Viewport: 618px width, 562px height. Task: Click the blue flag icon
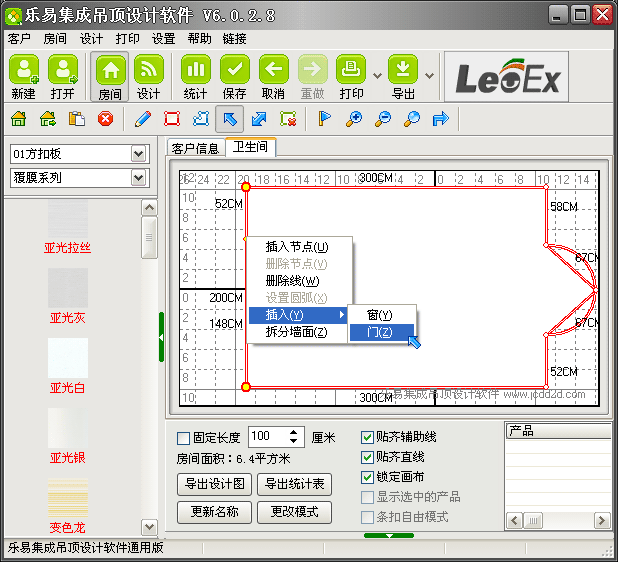[x=324, y=119]
